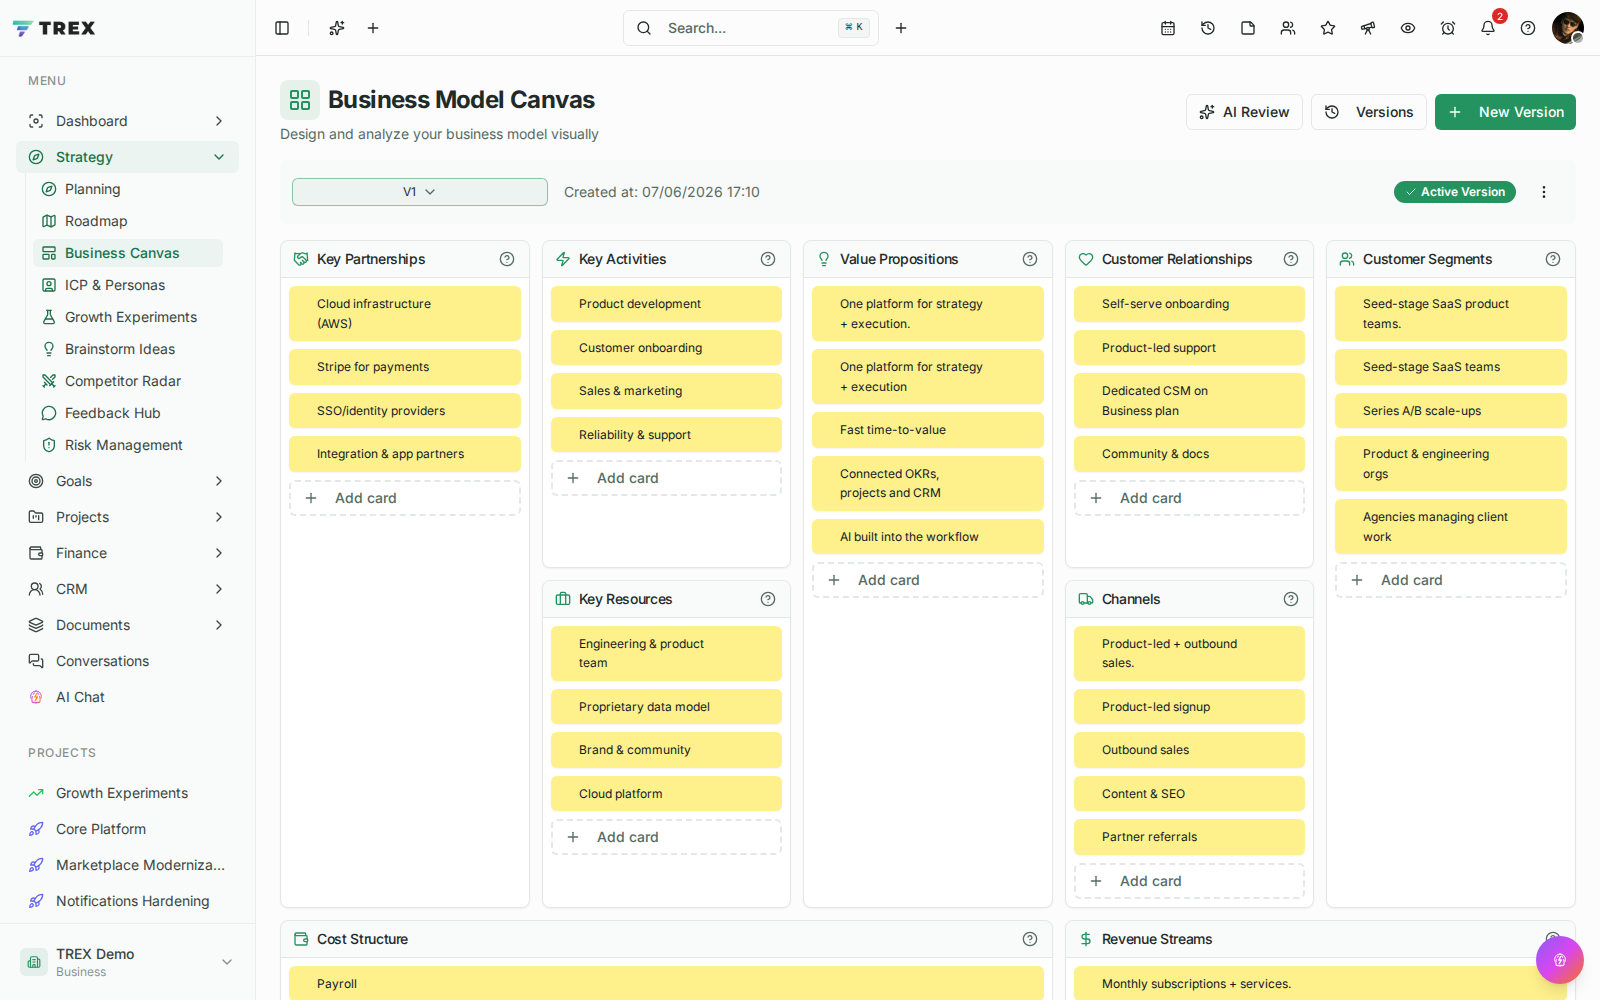Add card under Key Partnerships
The width and height of the screenshot is (1600, 1000).
(x=405, y=498)
